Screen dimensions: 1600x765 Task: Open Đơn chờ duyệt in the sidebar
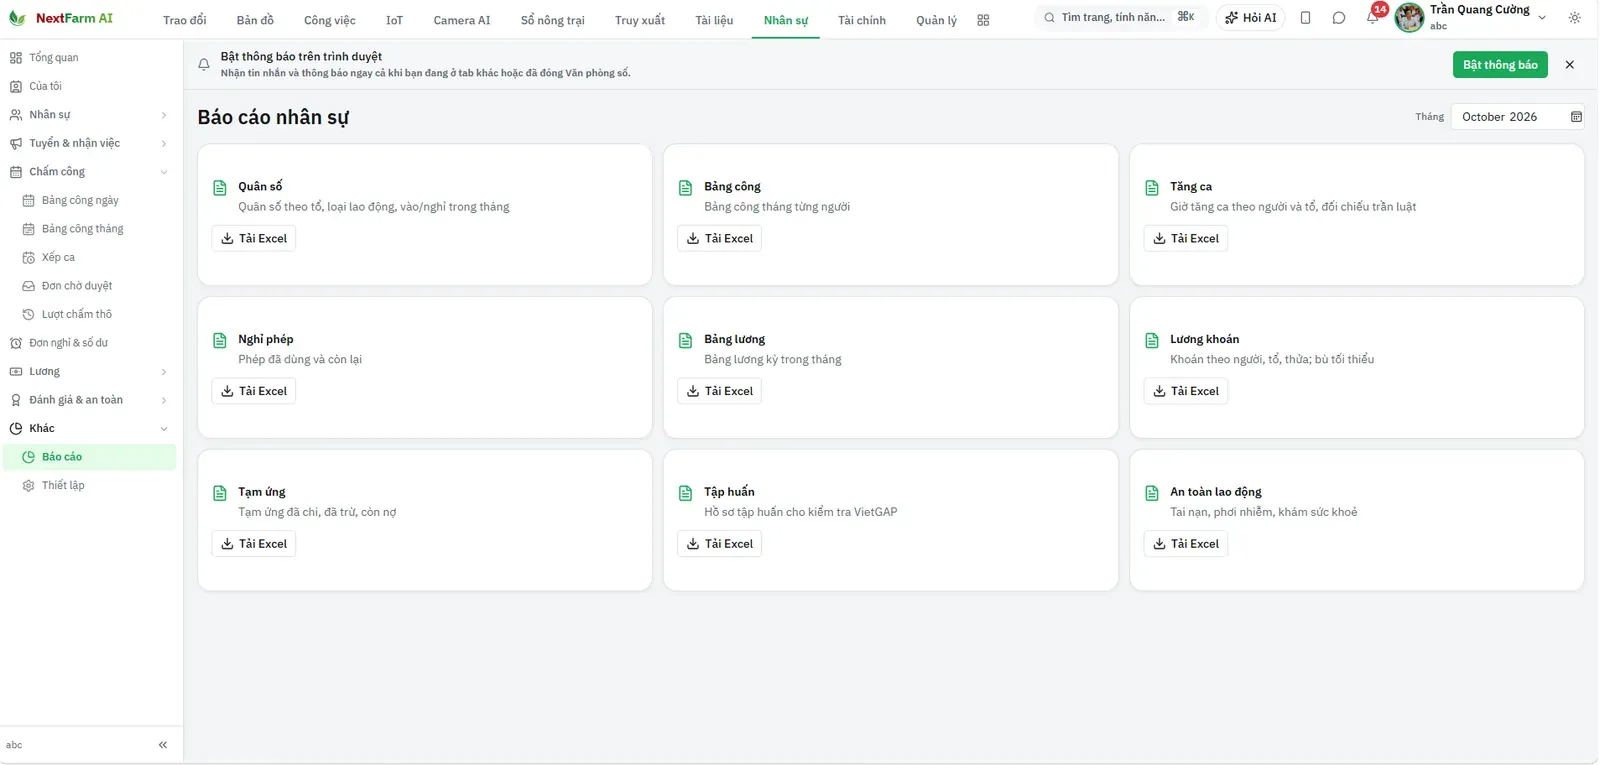click(91, 286)
